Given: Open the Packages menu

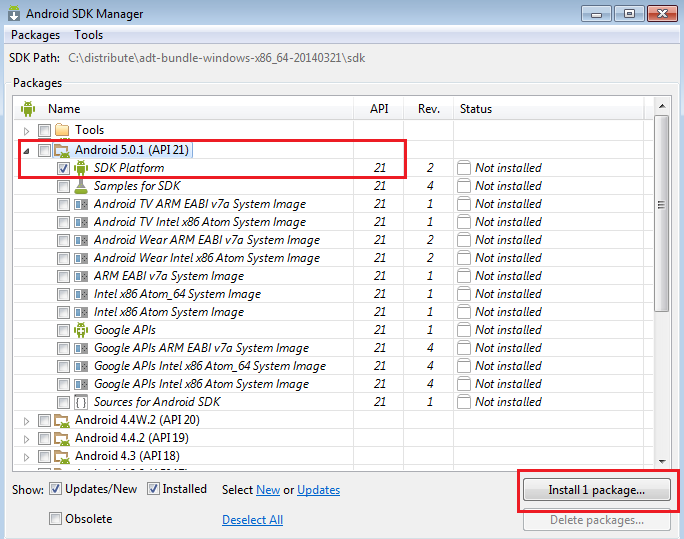Looking at the screenshot, I should click(x=35, y=35).
